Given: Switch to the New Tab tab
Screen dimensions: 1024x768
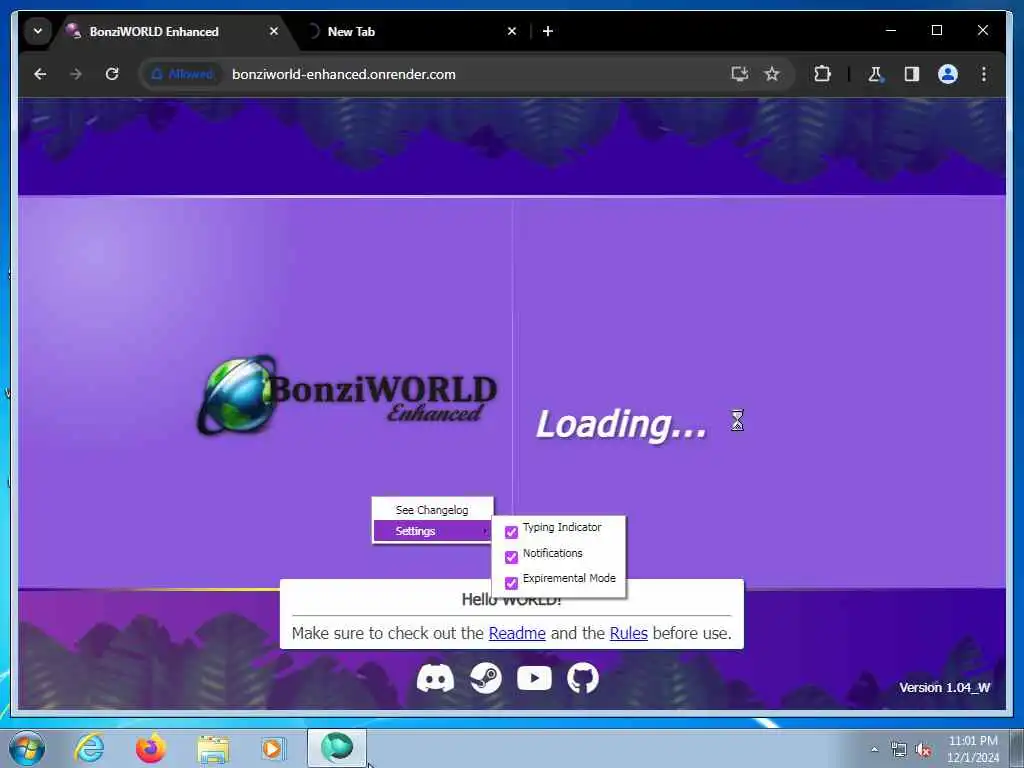Looking at the screenshot, I should click(x=411, y=31).
